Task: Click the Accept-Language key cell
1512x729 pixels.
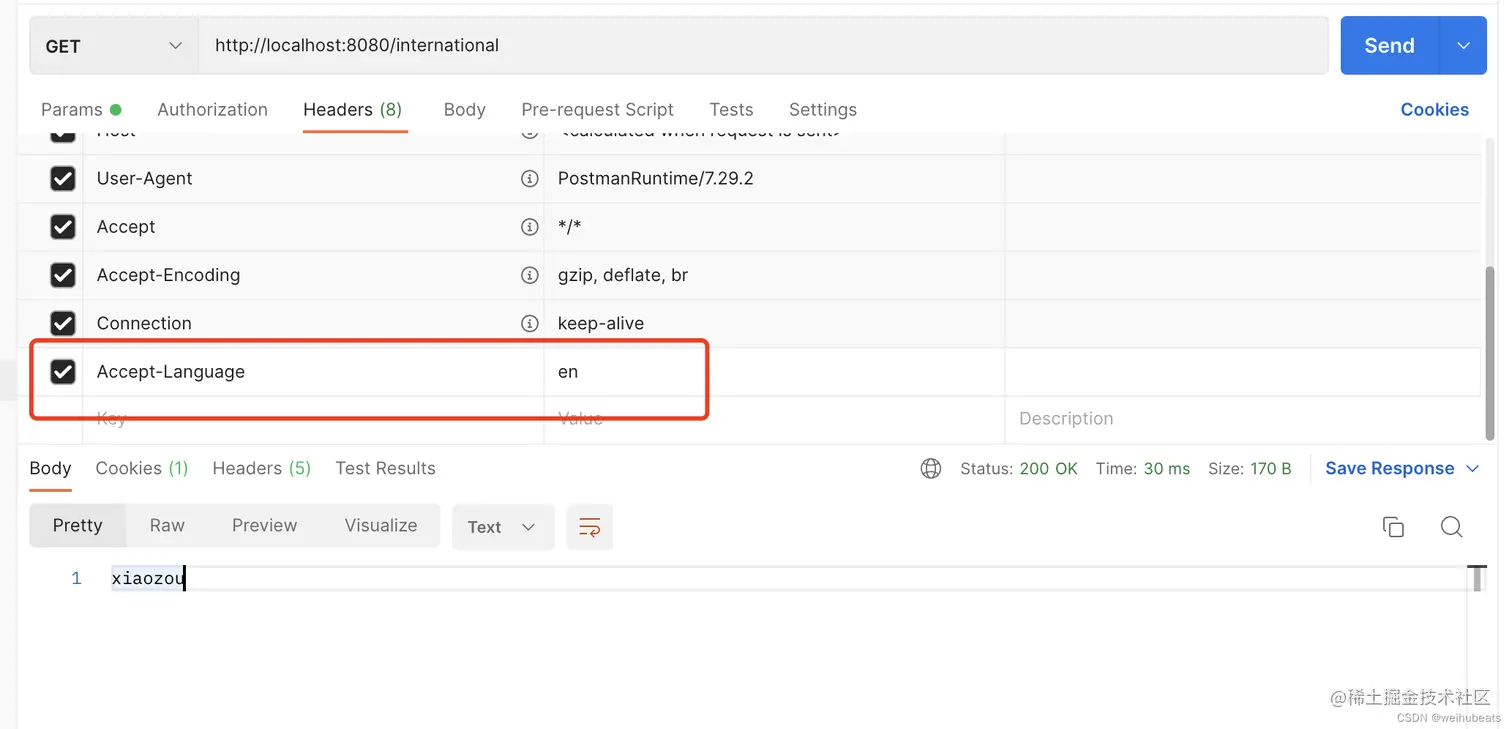Action: (313, 372)
